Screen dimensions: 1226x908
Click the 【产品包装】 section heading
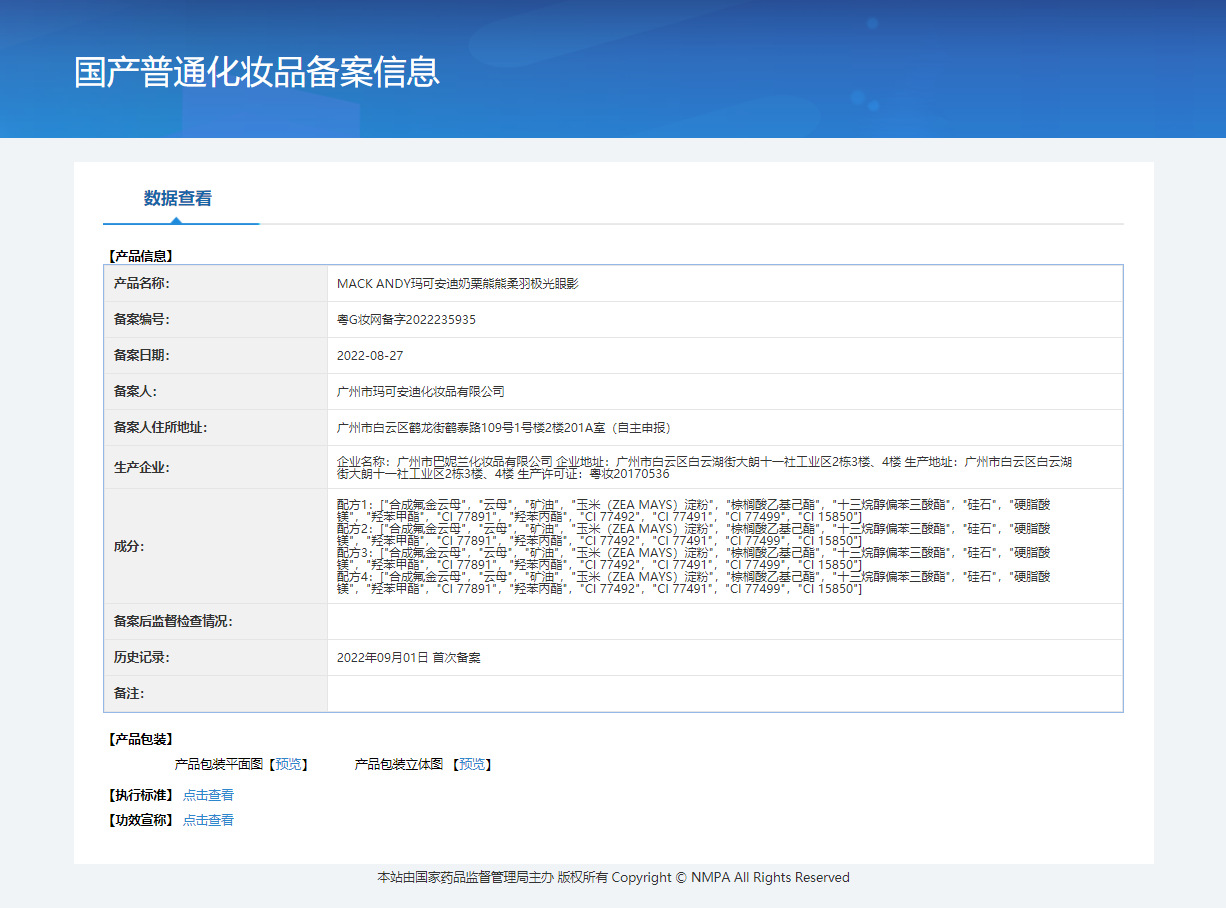pos(140,739)
